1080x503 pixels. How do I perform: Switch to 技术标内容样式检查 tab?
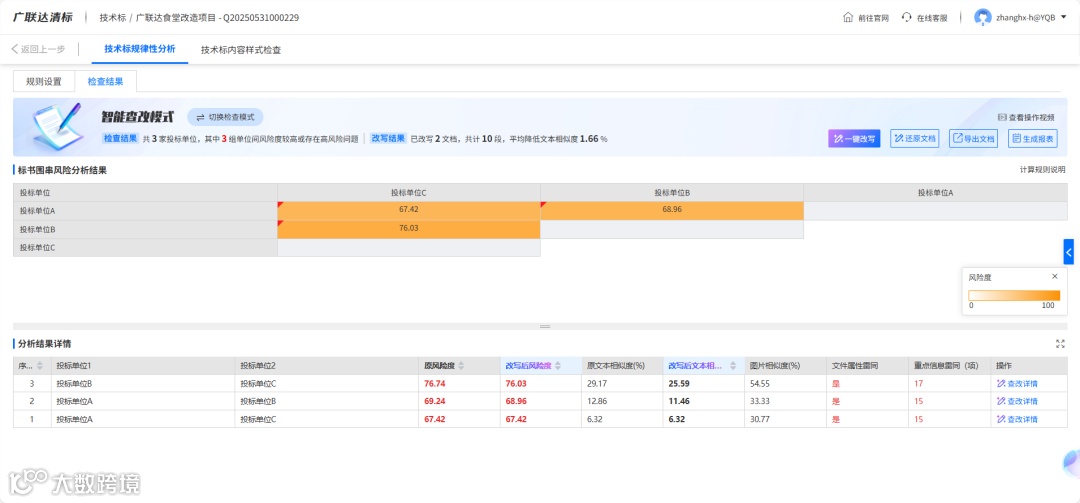coord(240,50)
